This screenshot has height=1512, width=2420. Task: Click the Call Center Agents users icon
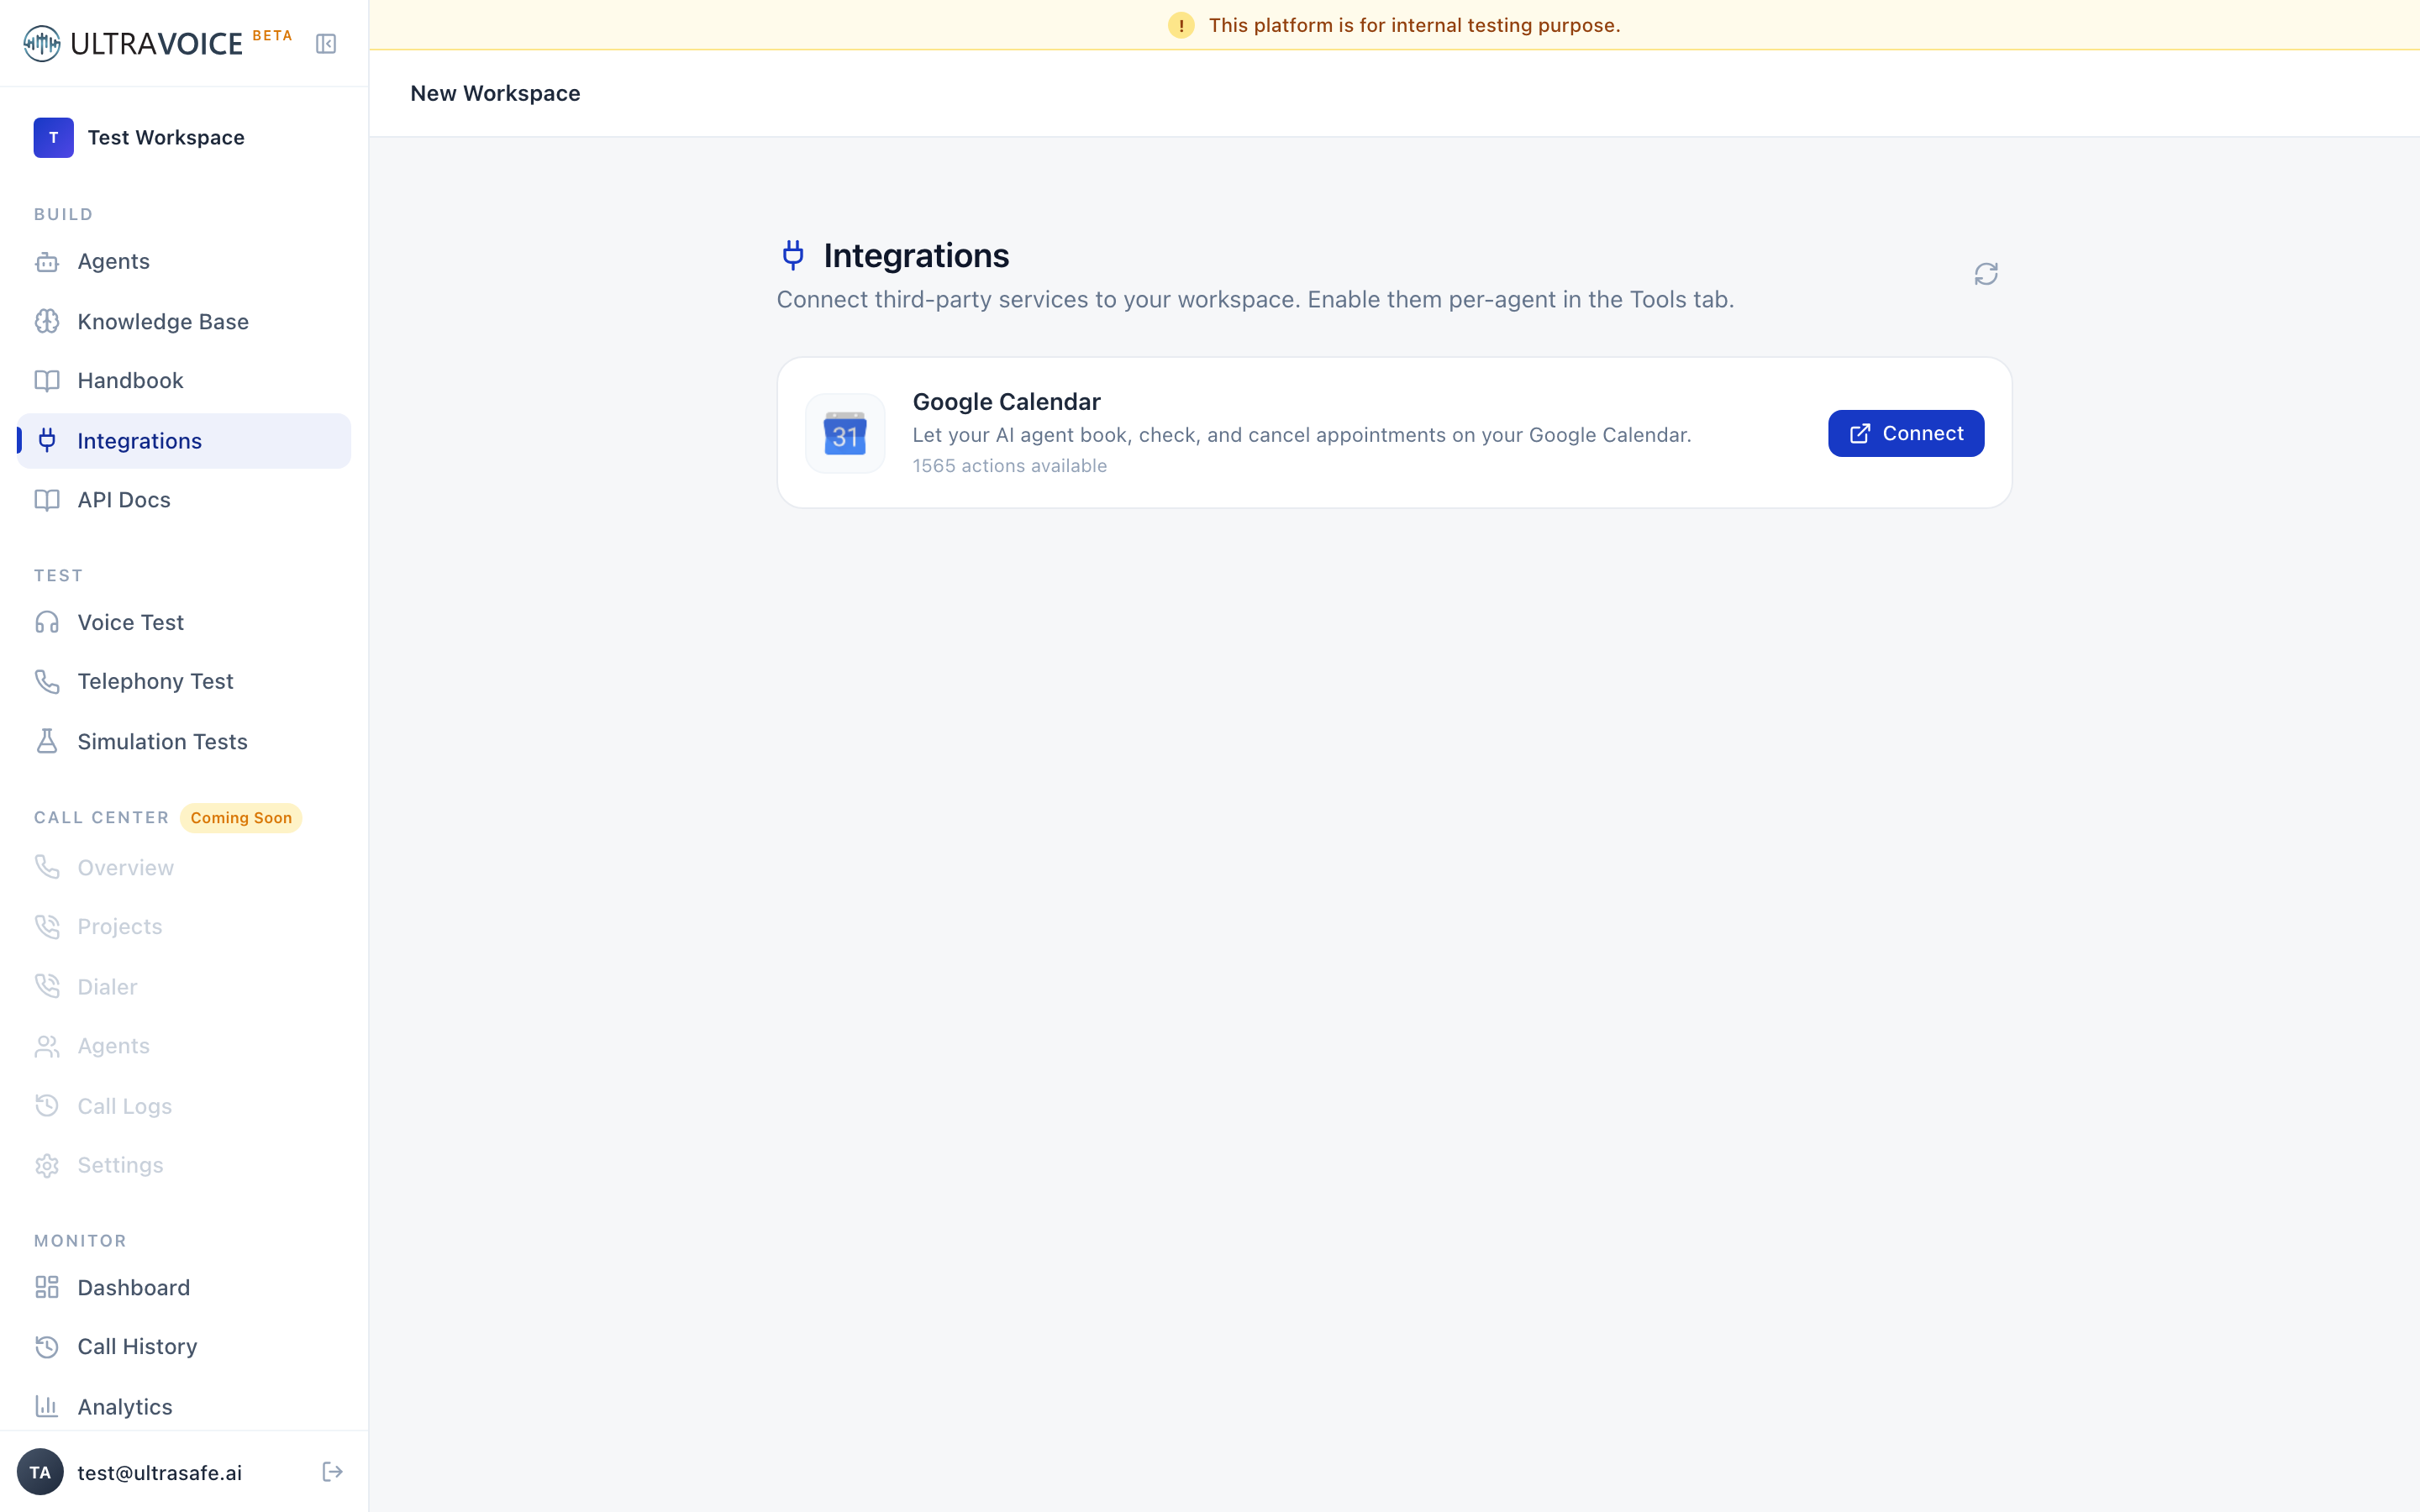click(x=47, y=1046)
